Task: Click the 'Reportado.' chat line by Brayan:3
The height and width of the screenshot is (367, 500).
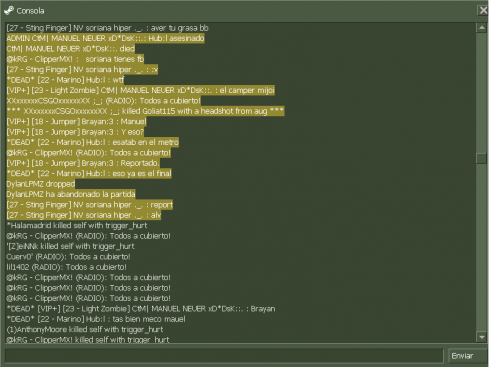Action: click(83, 163)
